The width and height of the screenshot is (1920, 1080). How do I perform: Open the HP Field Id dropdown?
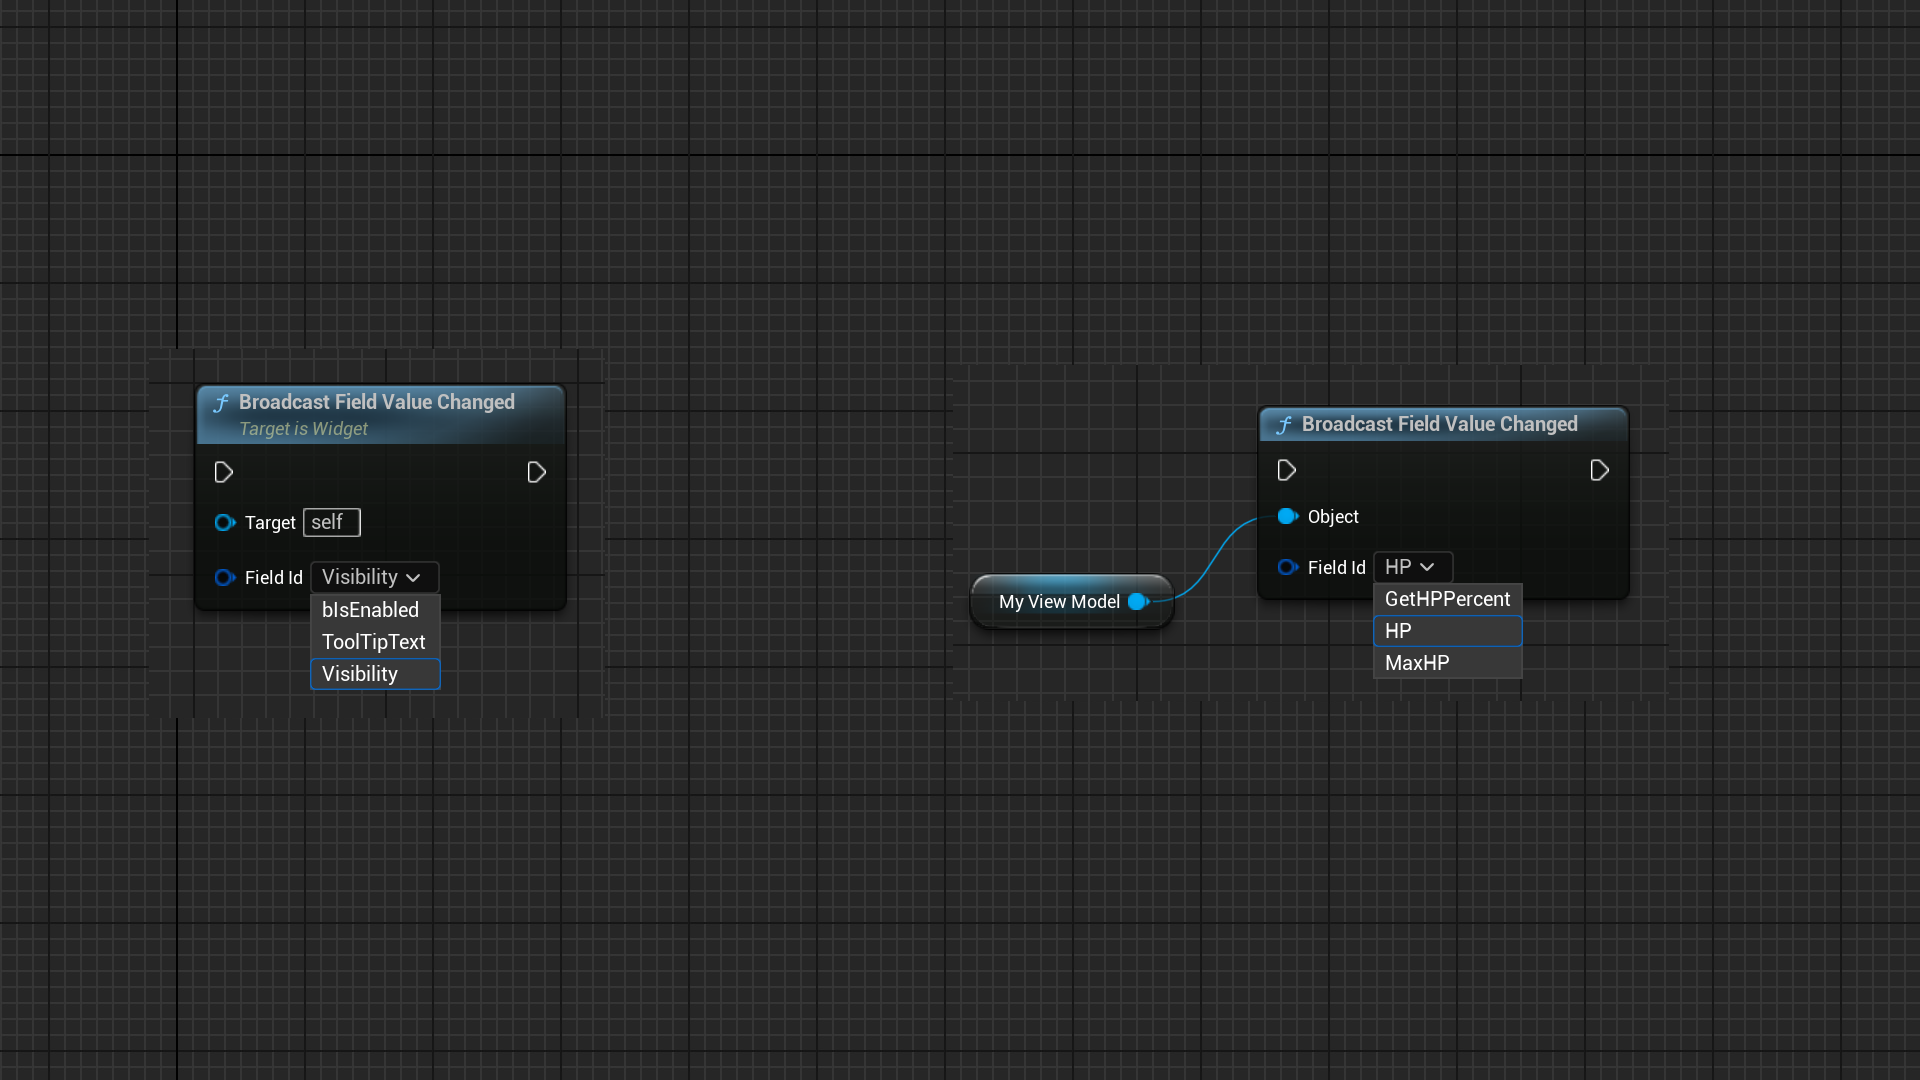1412,567
